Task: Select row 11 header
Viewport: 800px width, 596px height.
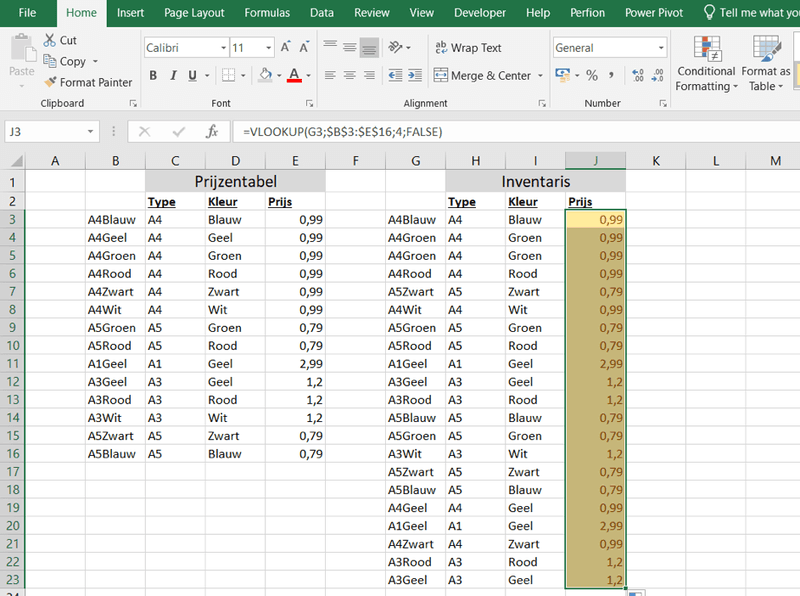Action: (x=13, y=364)
